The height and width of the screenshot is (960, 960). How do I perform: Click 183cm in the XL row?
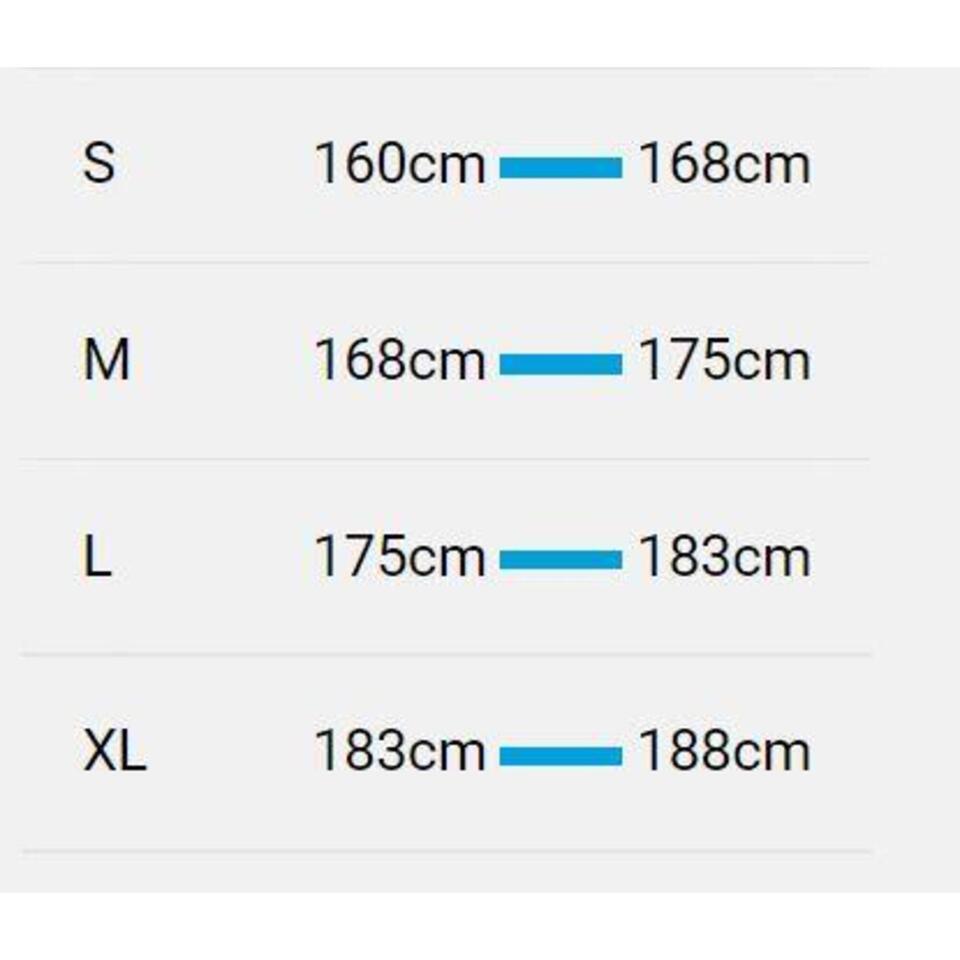tap(399, 752)
